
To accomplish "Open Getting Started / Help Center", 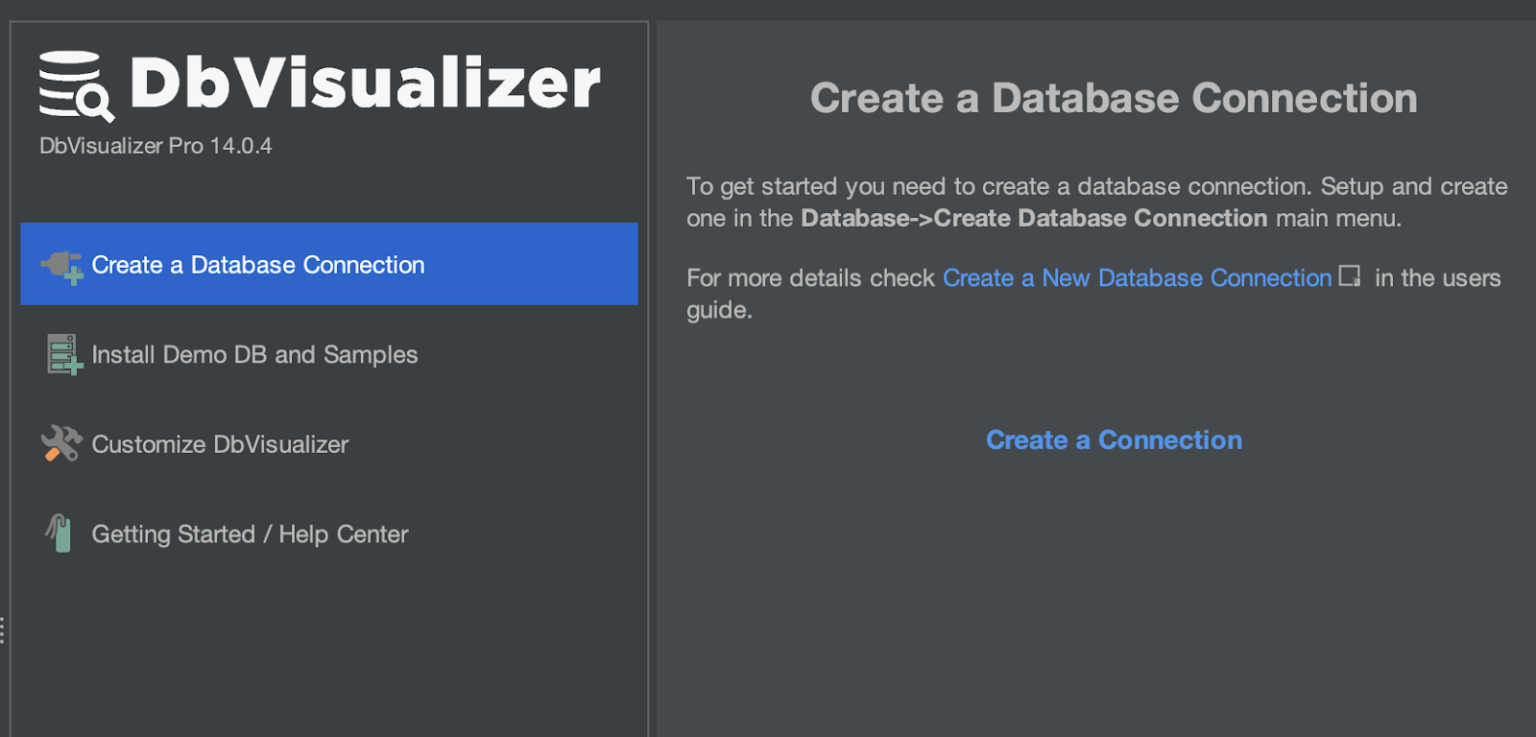I will click(249, 534).
